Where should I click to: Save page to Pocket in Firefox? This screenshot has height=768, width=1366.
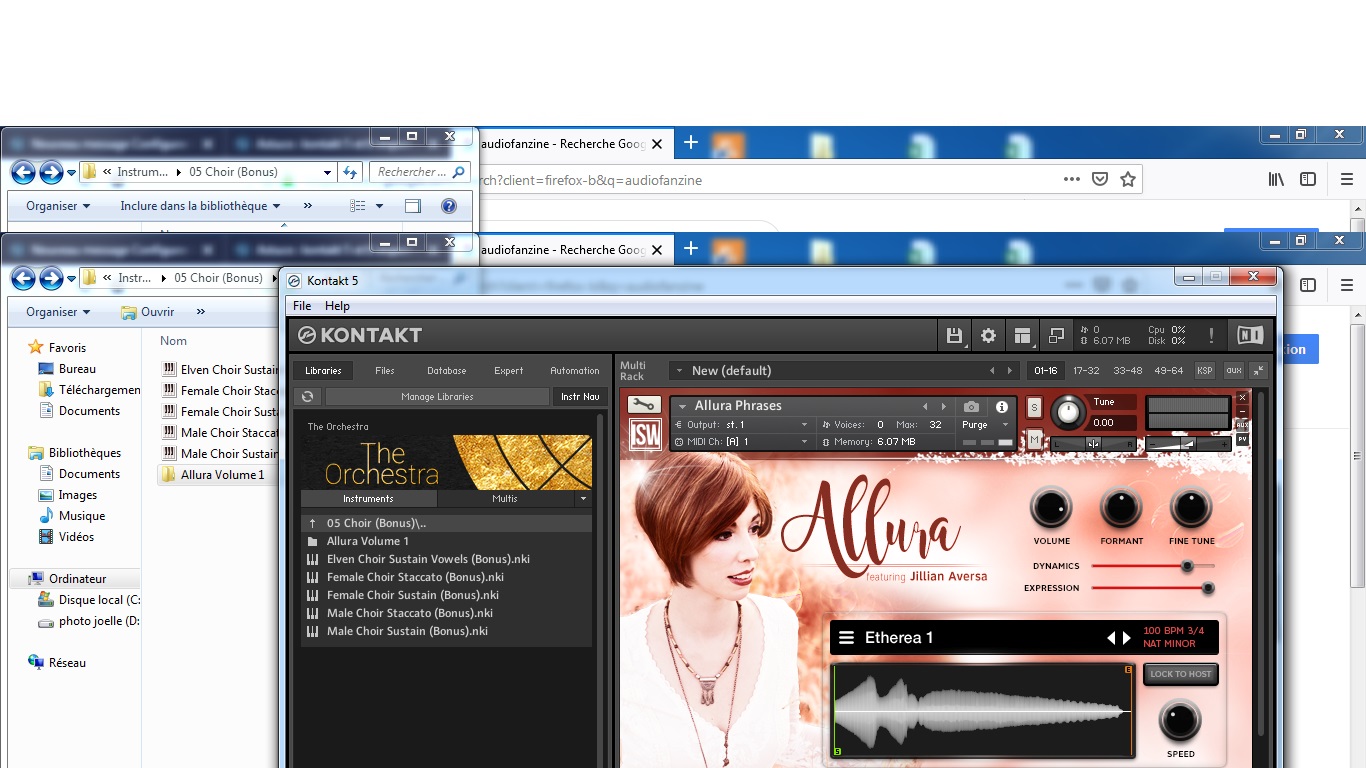tap(1100, 179)
